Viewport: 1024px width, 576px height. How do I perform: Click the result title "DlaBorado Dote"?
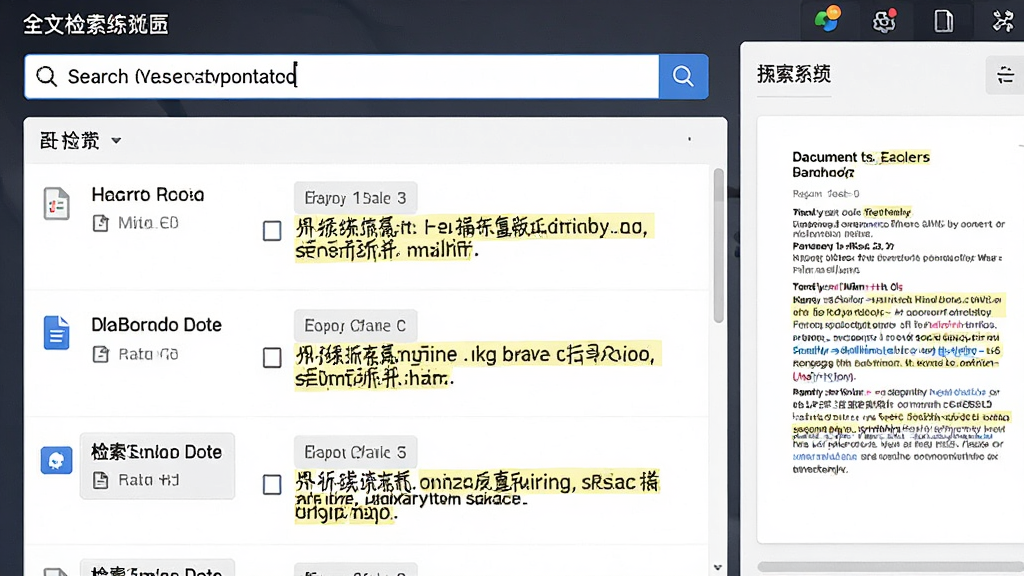point(156,325)
